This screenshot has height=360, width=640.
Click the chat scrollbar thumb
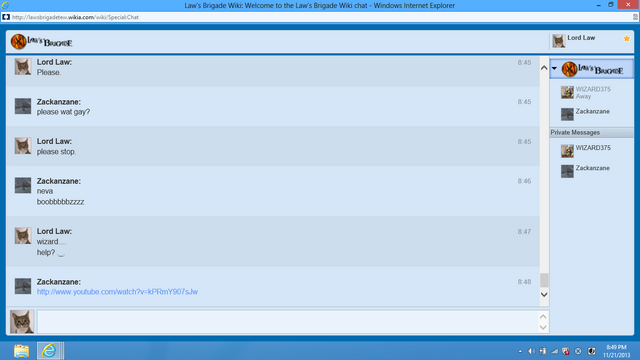point(544,280)
